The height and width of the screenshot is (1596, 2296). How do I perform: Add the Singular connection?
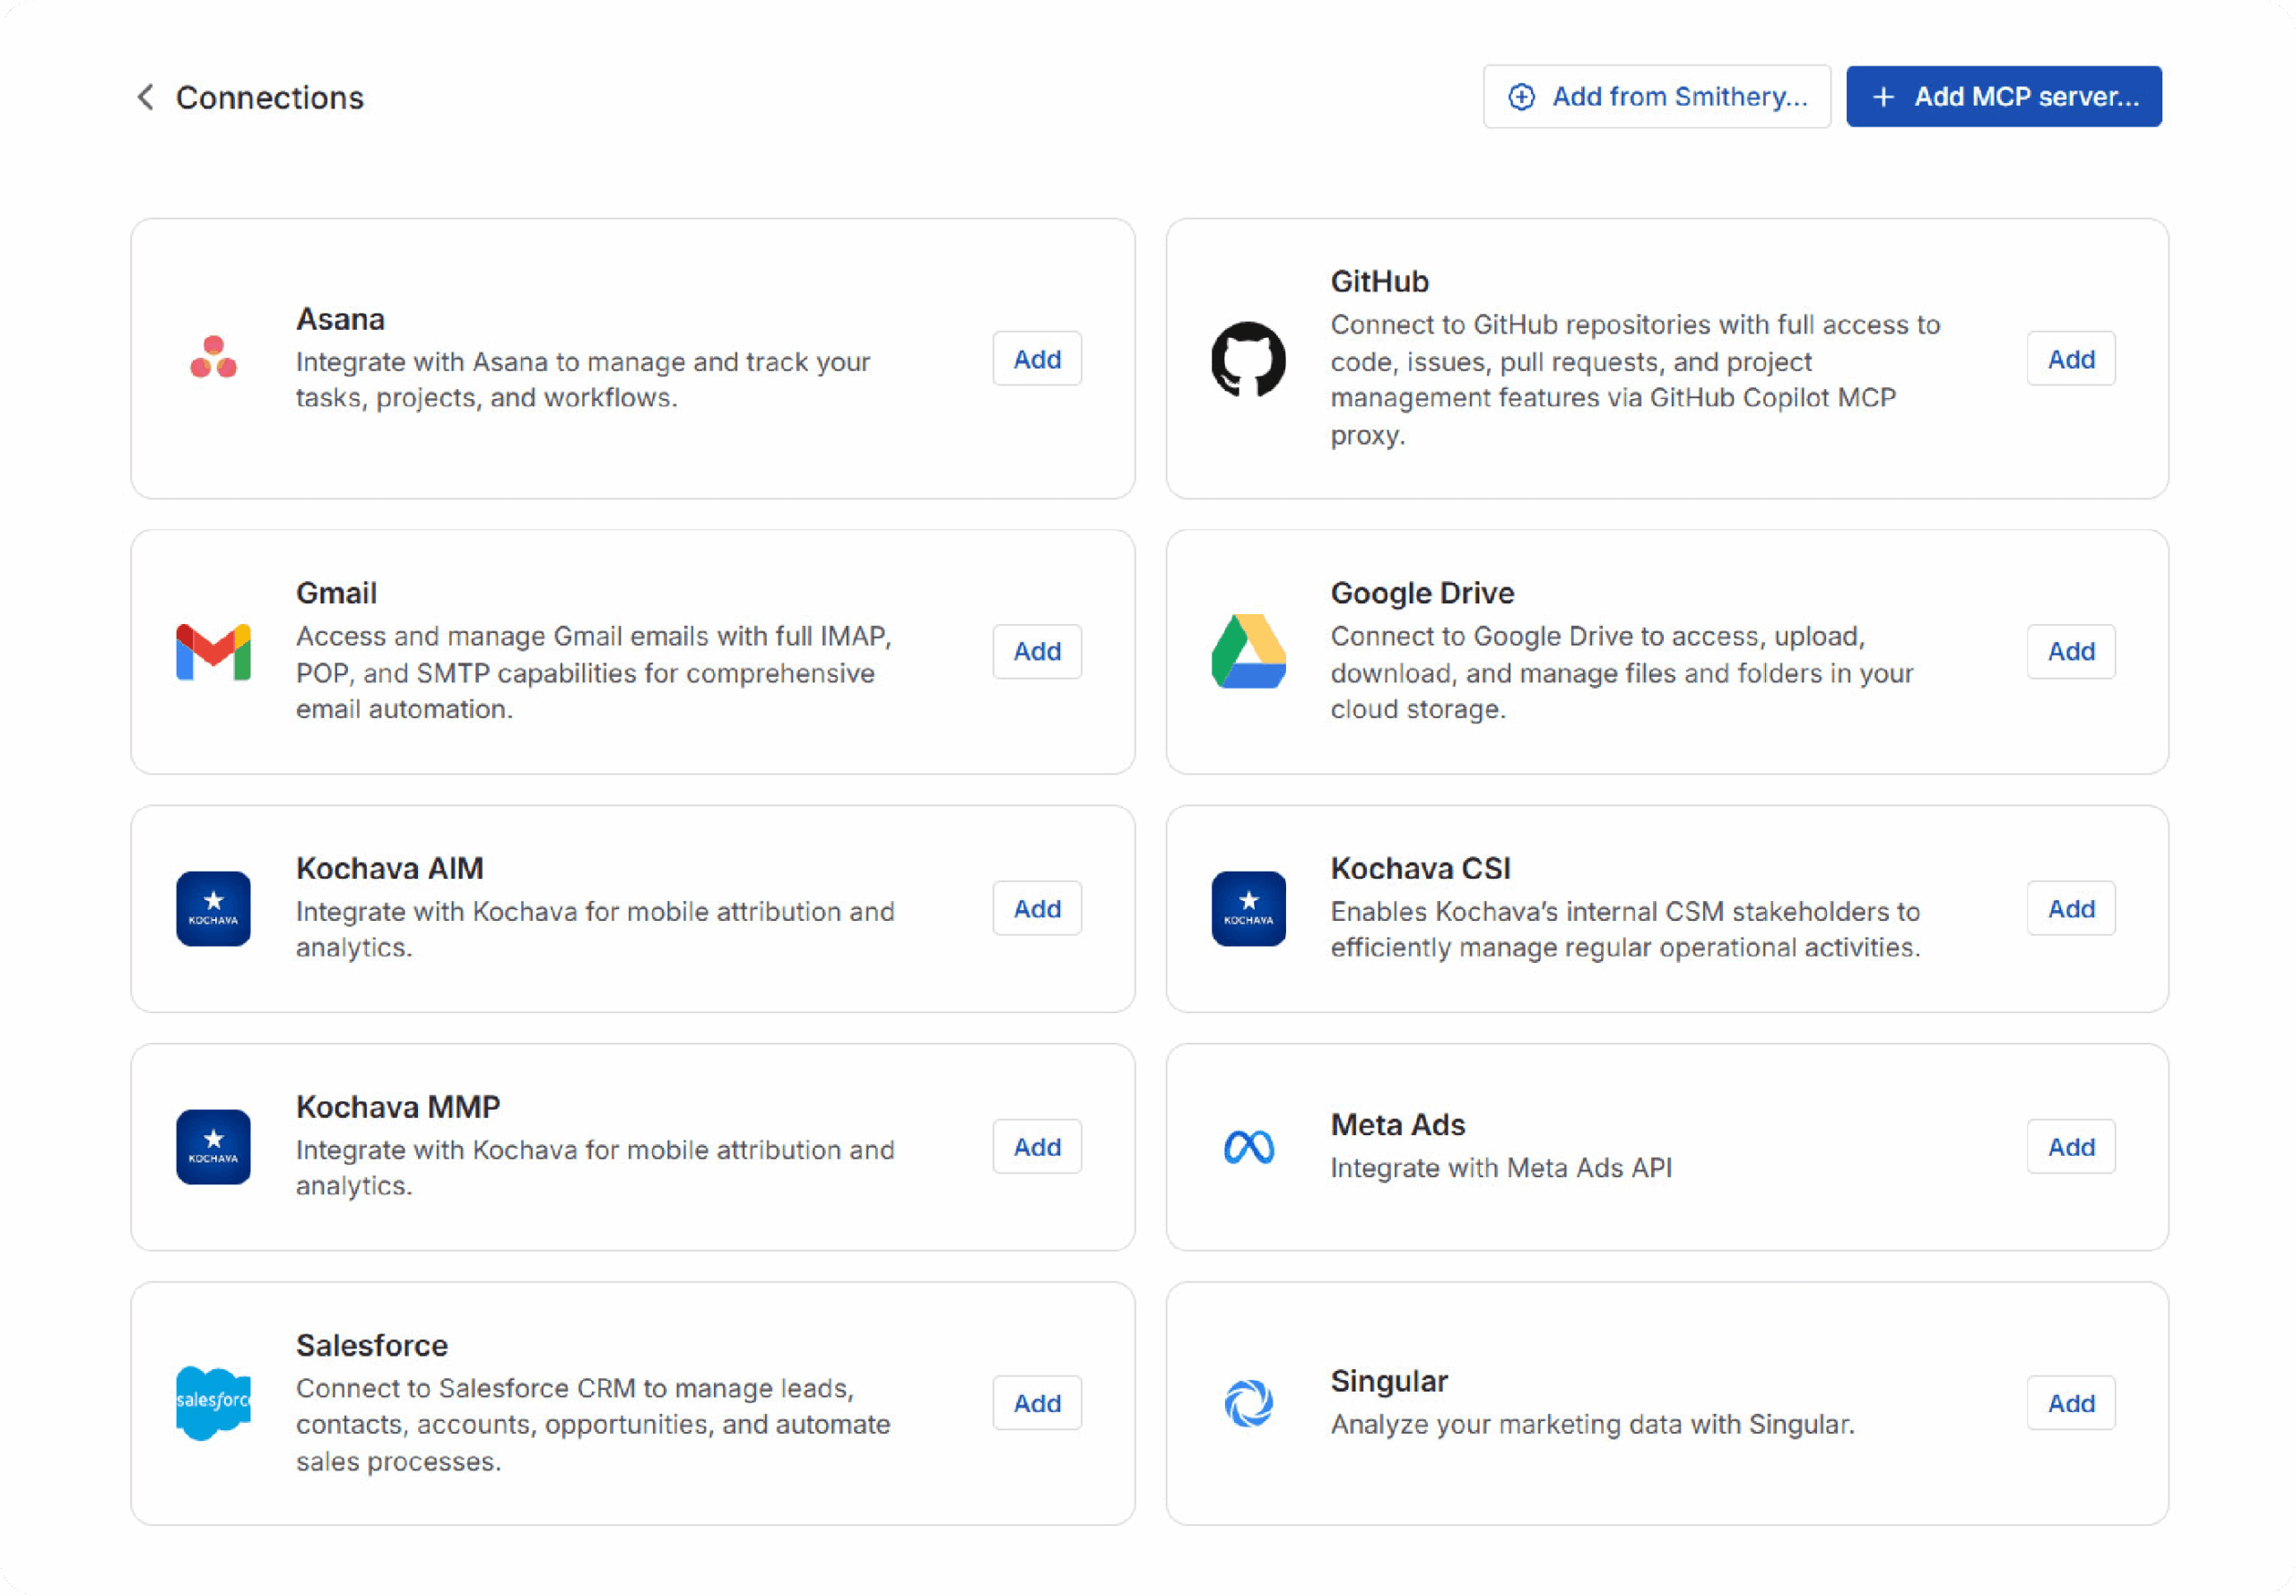[x=2070, y=1403]
